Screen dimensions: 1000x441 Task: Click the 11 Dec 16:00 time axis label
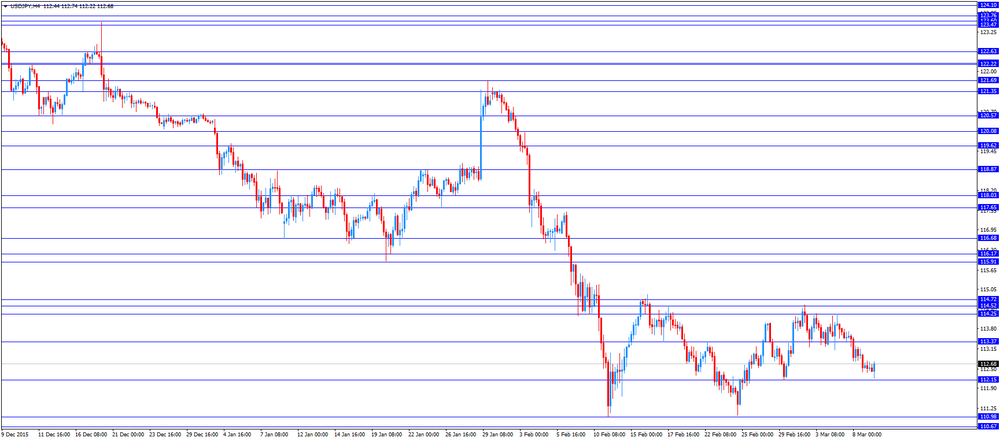pyautogui.click(x=52, y=435)
